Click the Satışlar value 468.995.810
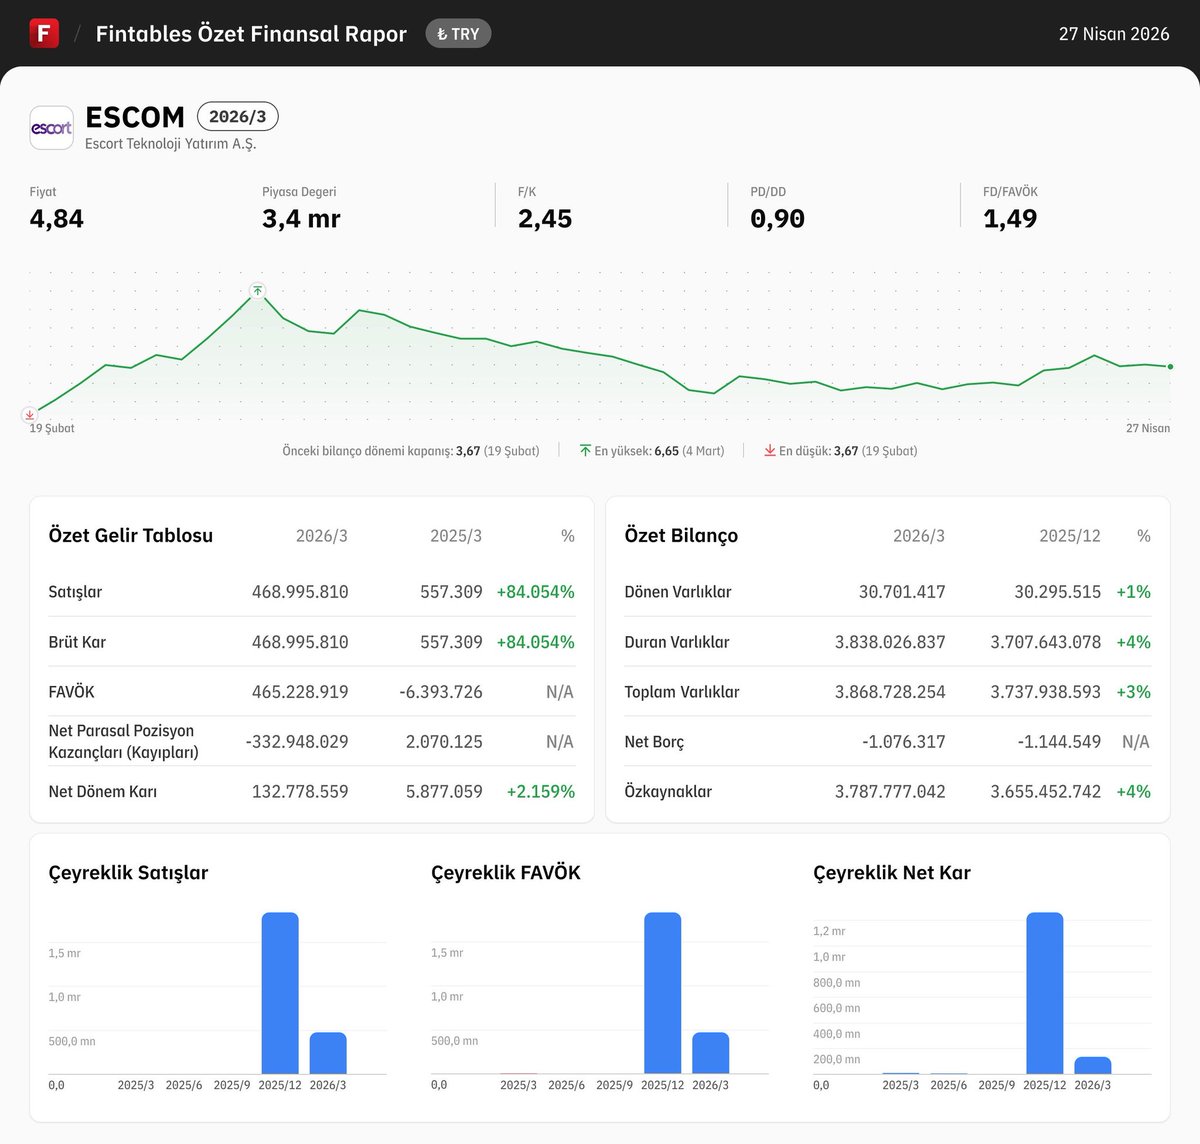The image size is (1200, 1144). point(300,592)
